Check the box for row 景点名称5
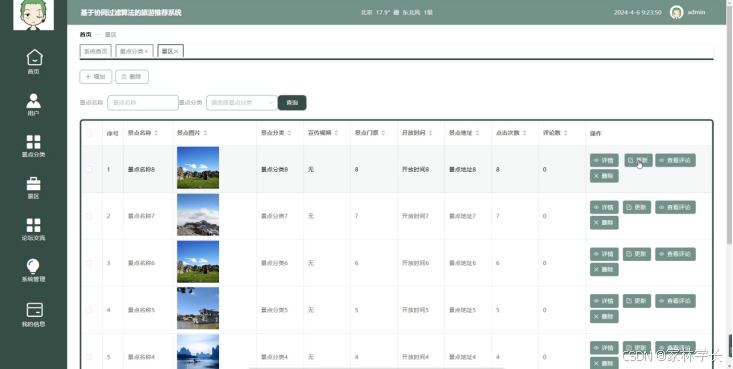 coord(89,310)
